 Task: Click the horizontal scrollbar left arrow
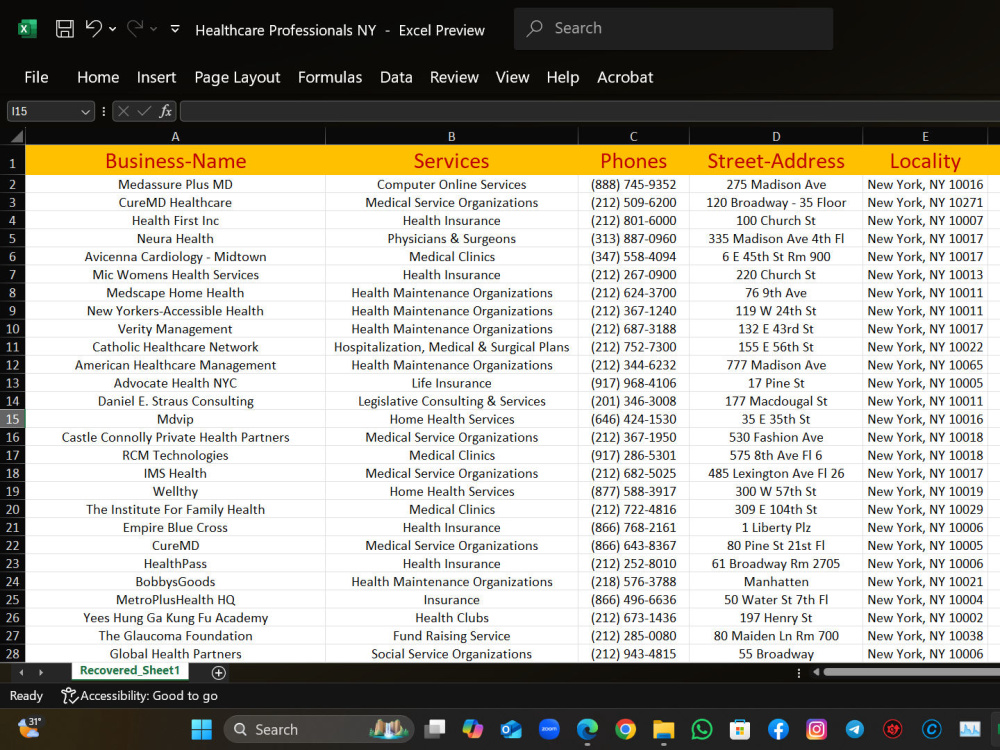pos(816,672)
